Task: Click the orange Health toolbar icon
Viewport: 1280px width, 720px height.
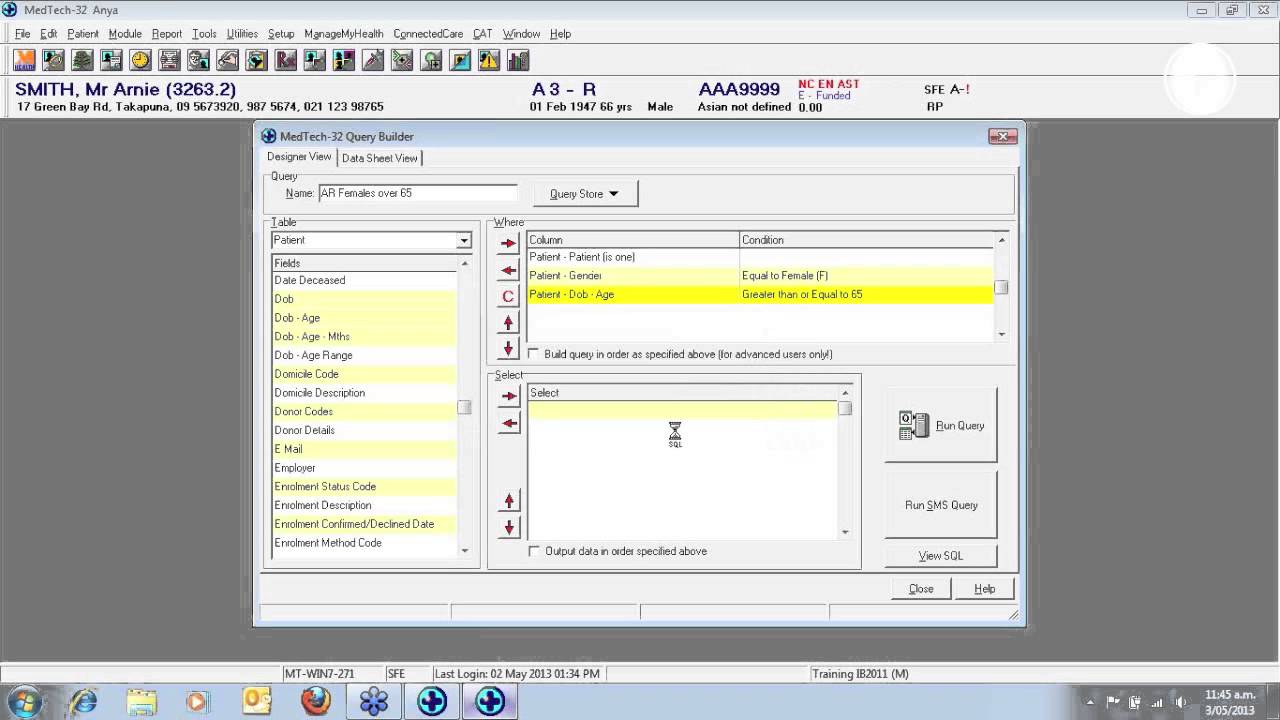Action: 24,60
